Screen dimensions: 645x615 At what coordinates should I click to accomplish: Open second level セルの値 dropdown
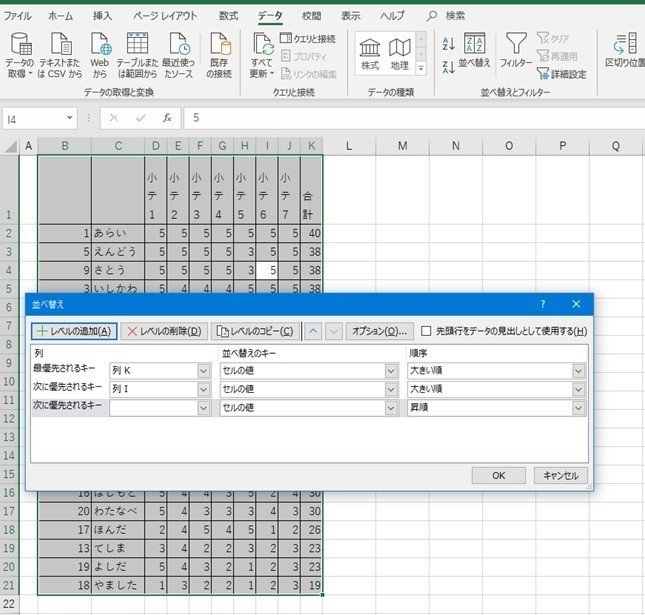391,390
